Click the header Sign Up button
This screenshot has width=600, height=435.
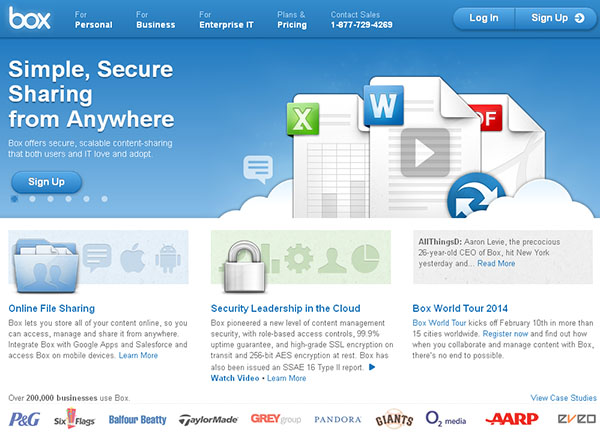click(557, 18)
